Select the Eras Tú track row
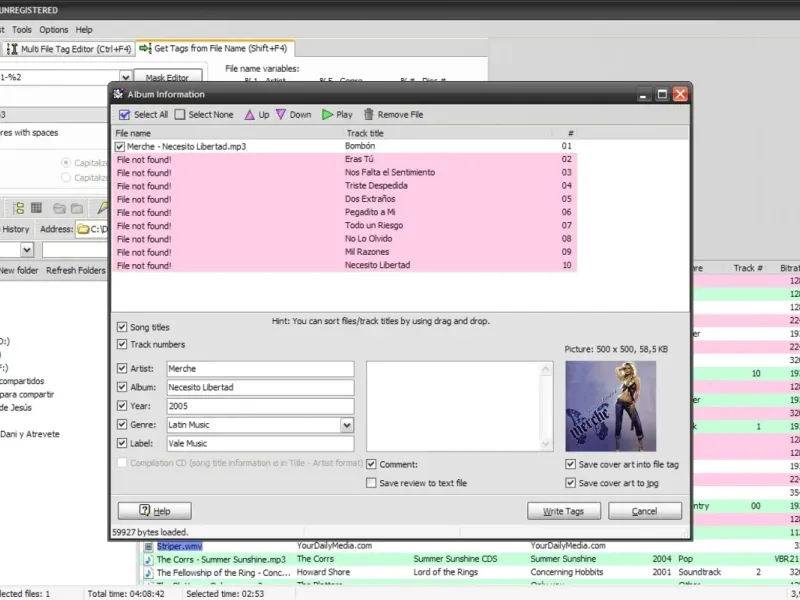The width and height of the screenshot is (800, 600). pos(344,159)
